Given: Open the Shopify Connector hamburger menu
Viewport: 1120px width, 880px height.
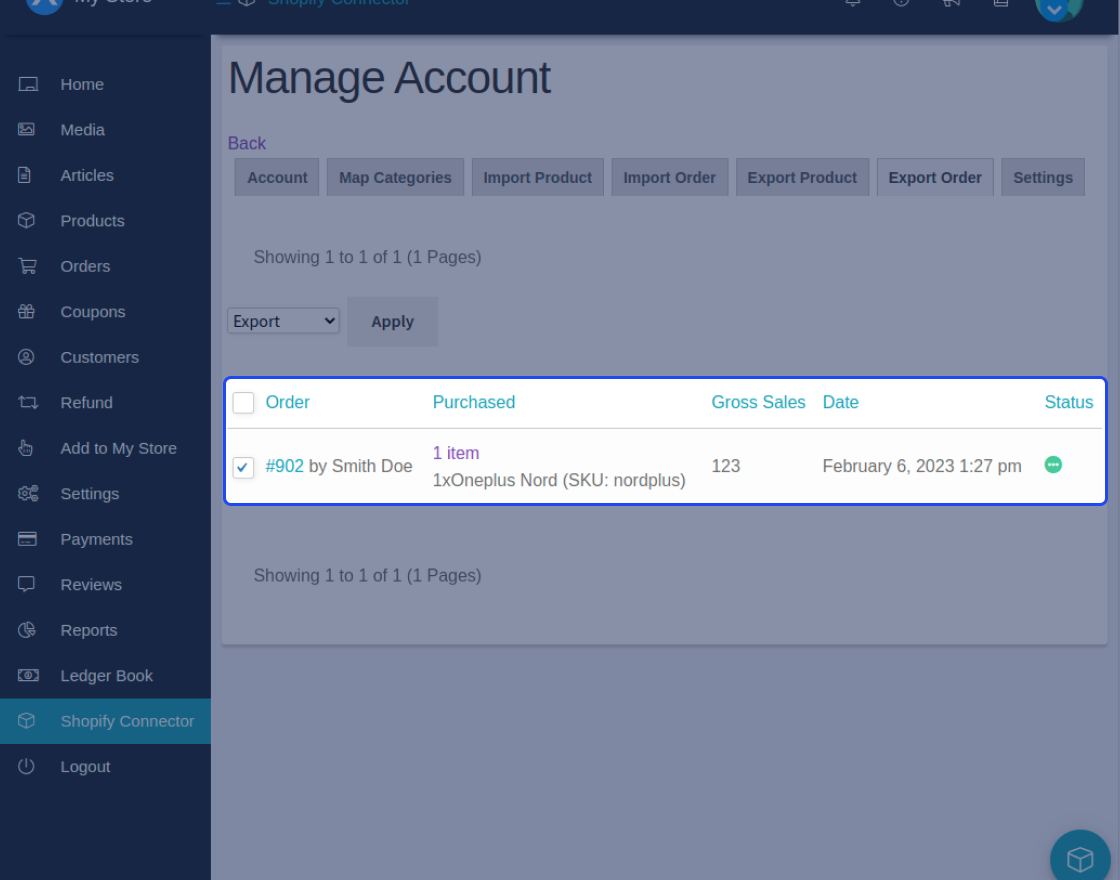Looking at the screenshot, I should click(222, 2).
